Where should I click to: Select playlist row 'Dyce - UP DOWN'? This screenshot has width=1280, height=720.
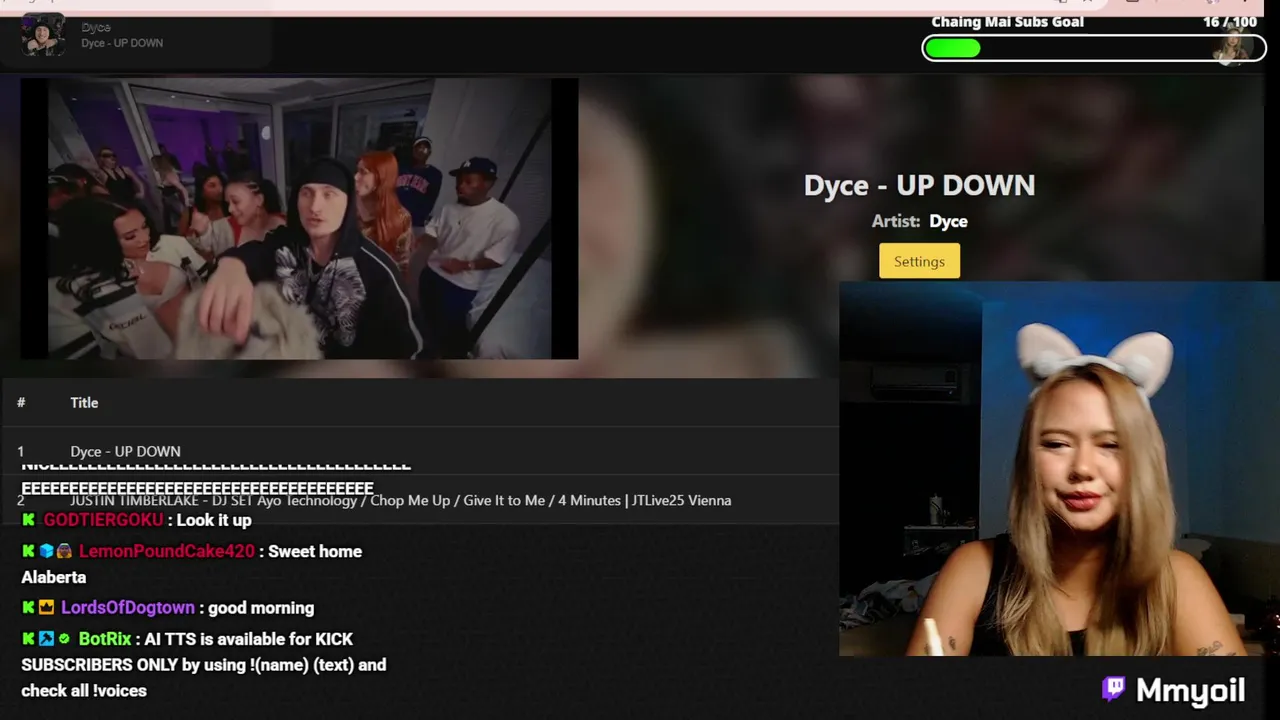click(x=420, y=451)
